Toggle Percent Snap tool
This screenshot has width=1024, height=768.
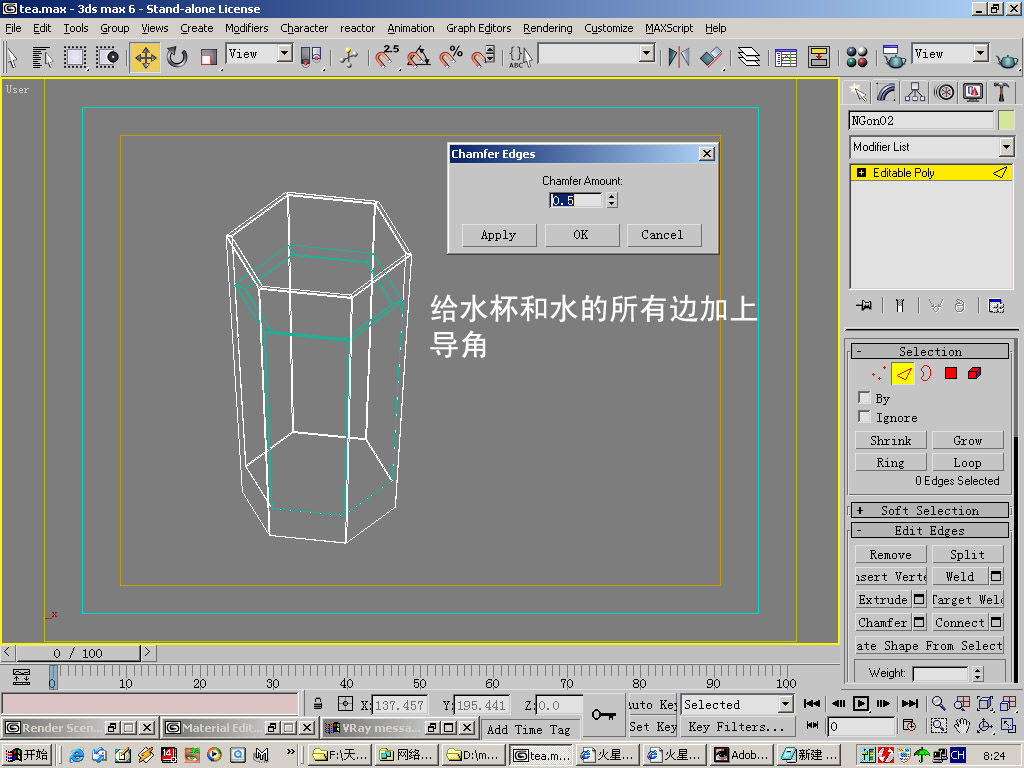click(451, 57)
